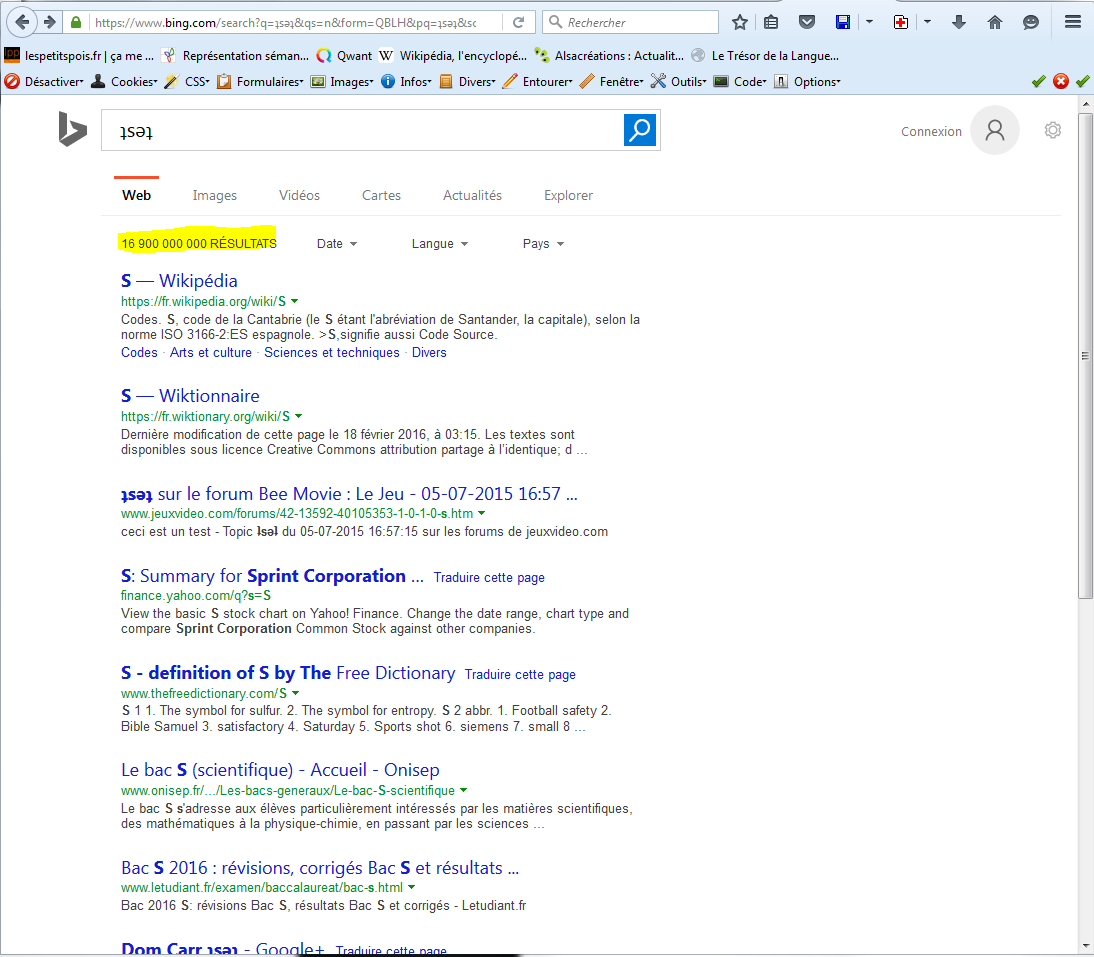Click the Bing search text field
This screenshot has width=1094, height=957.
pos(360,130)
